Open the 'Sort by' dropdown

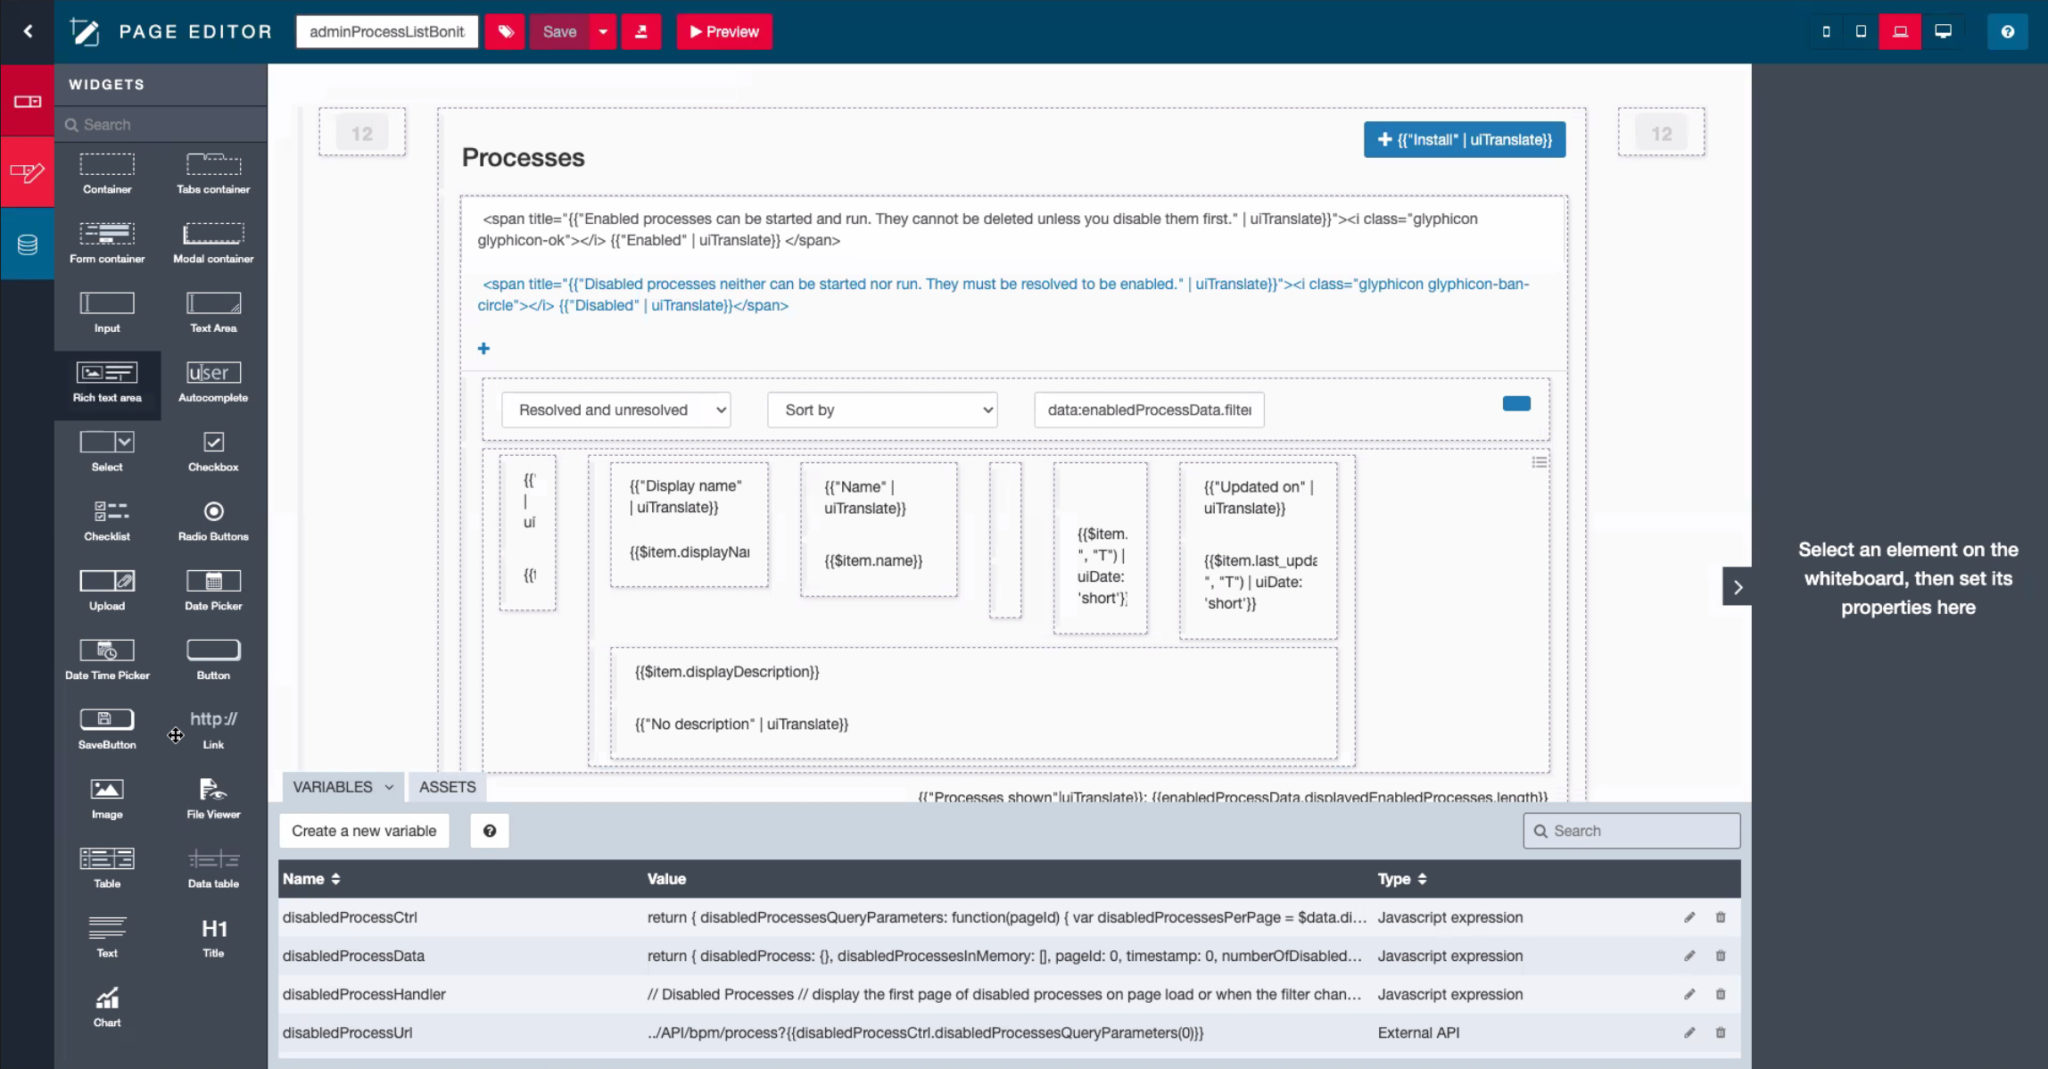click(881, 409)
